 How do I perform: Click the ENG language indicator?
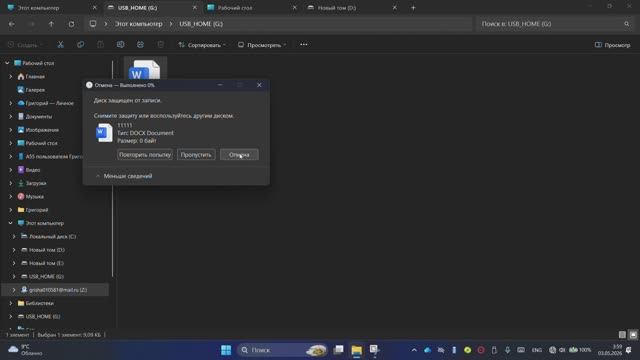pos(536,350)
